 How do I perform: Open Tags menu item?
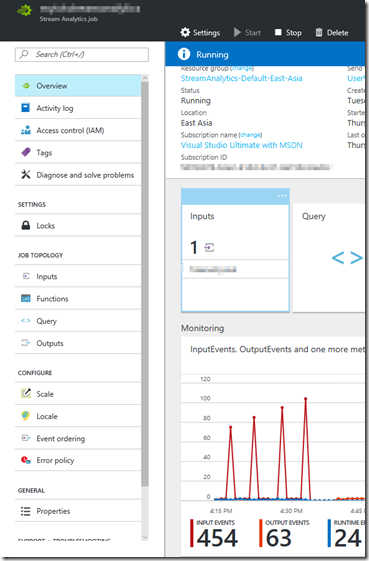coord(78,152)
